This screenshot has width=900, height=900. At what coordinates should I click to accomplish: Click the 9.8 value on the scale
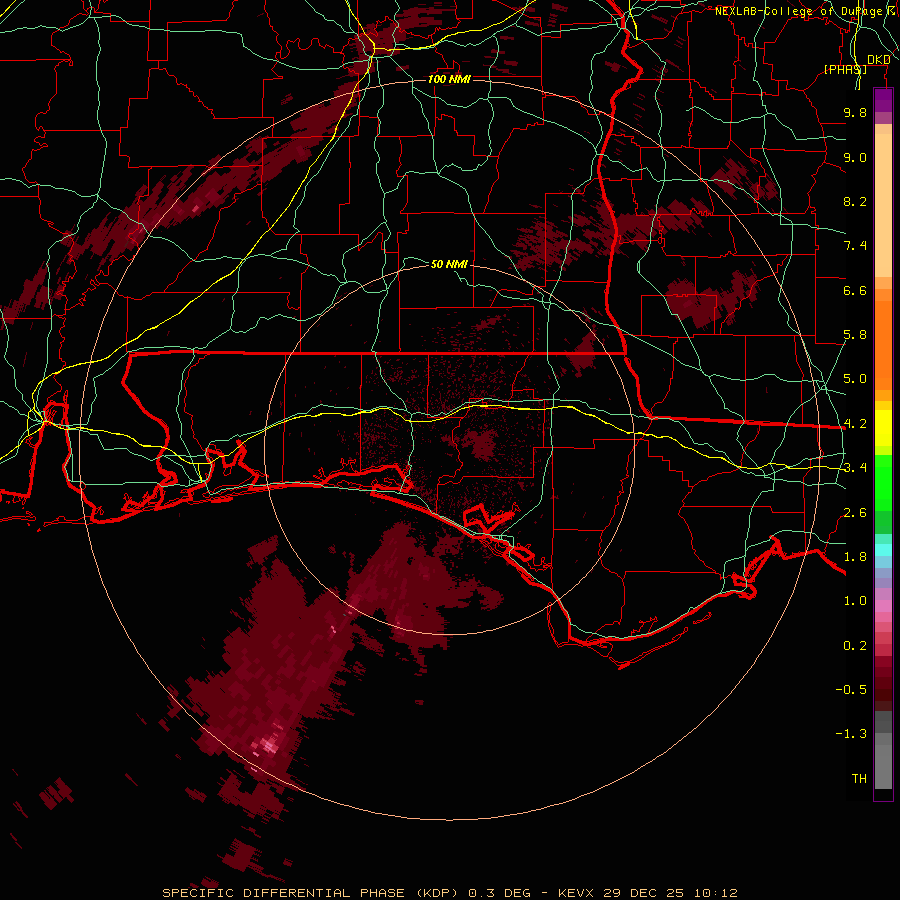(x=855, y=112)
